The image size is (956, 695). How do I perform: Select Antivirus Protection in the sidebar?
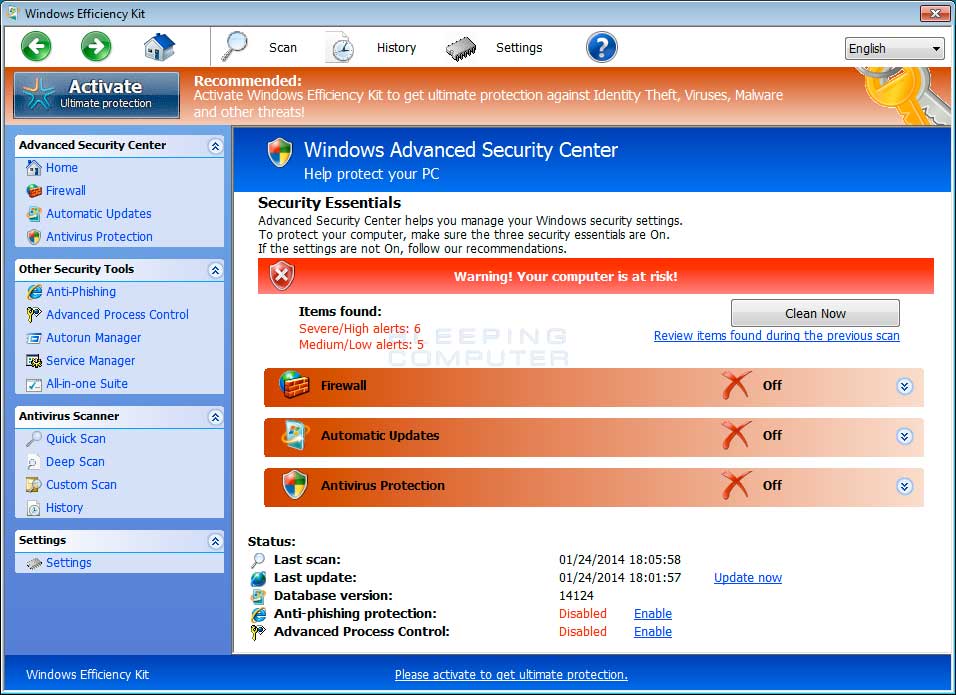[x=98, y=236]
